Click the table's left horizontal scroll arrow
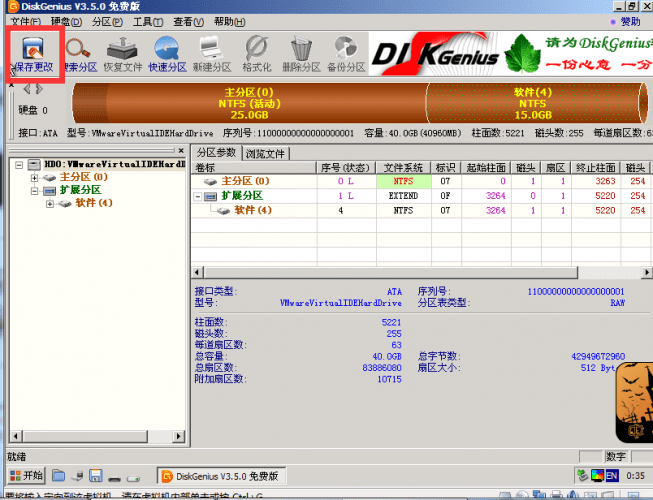The width and height of the screenshot is (653, 500). [197, 273]
